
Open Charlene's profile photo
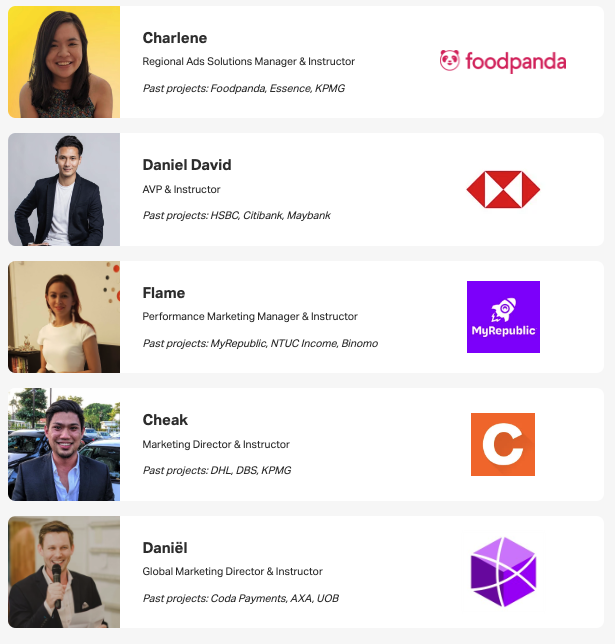(64, 62)
